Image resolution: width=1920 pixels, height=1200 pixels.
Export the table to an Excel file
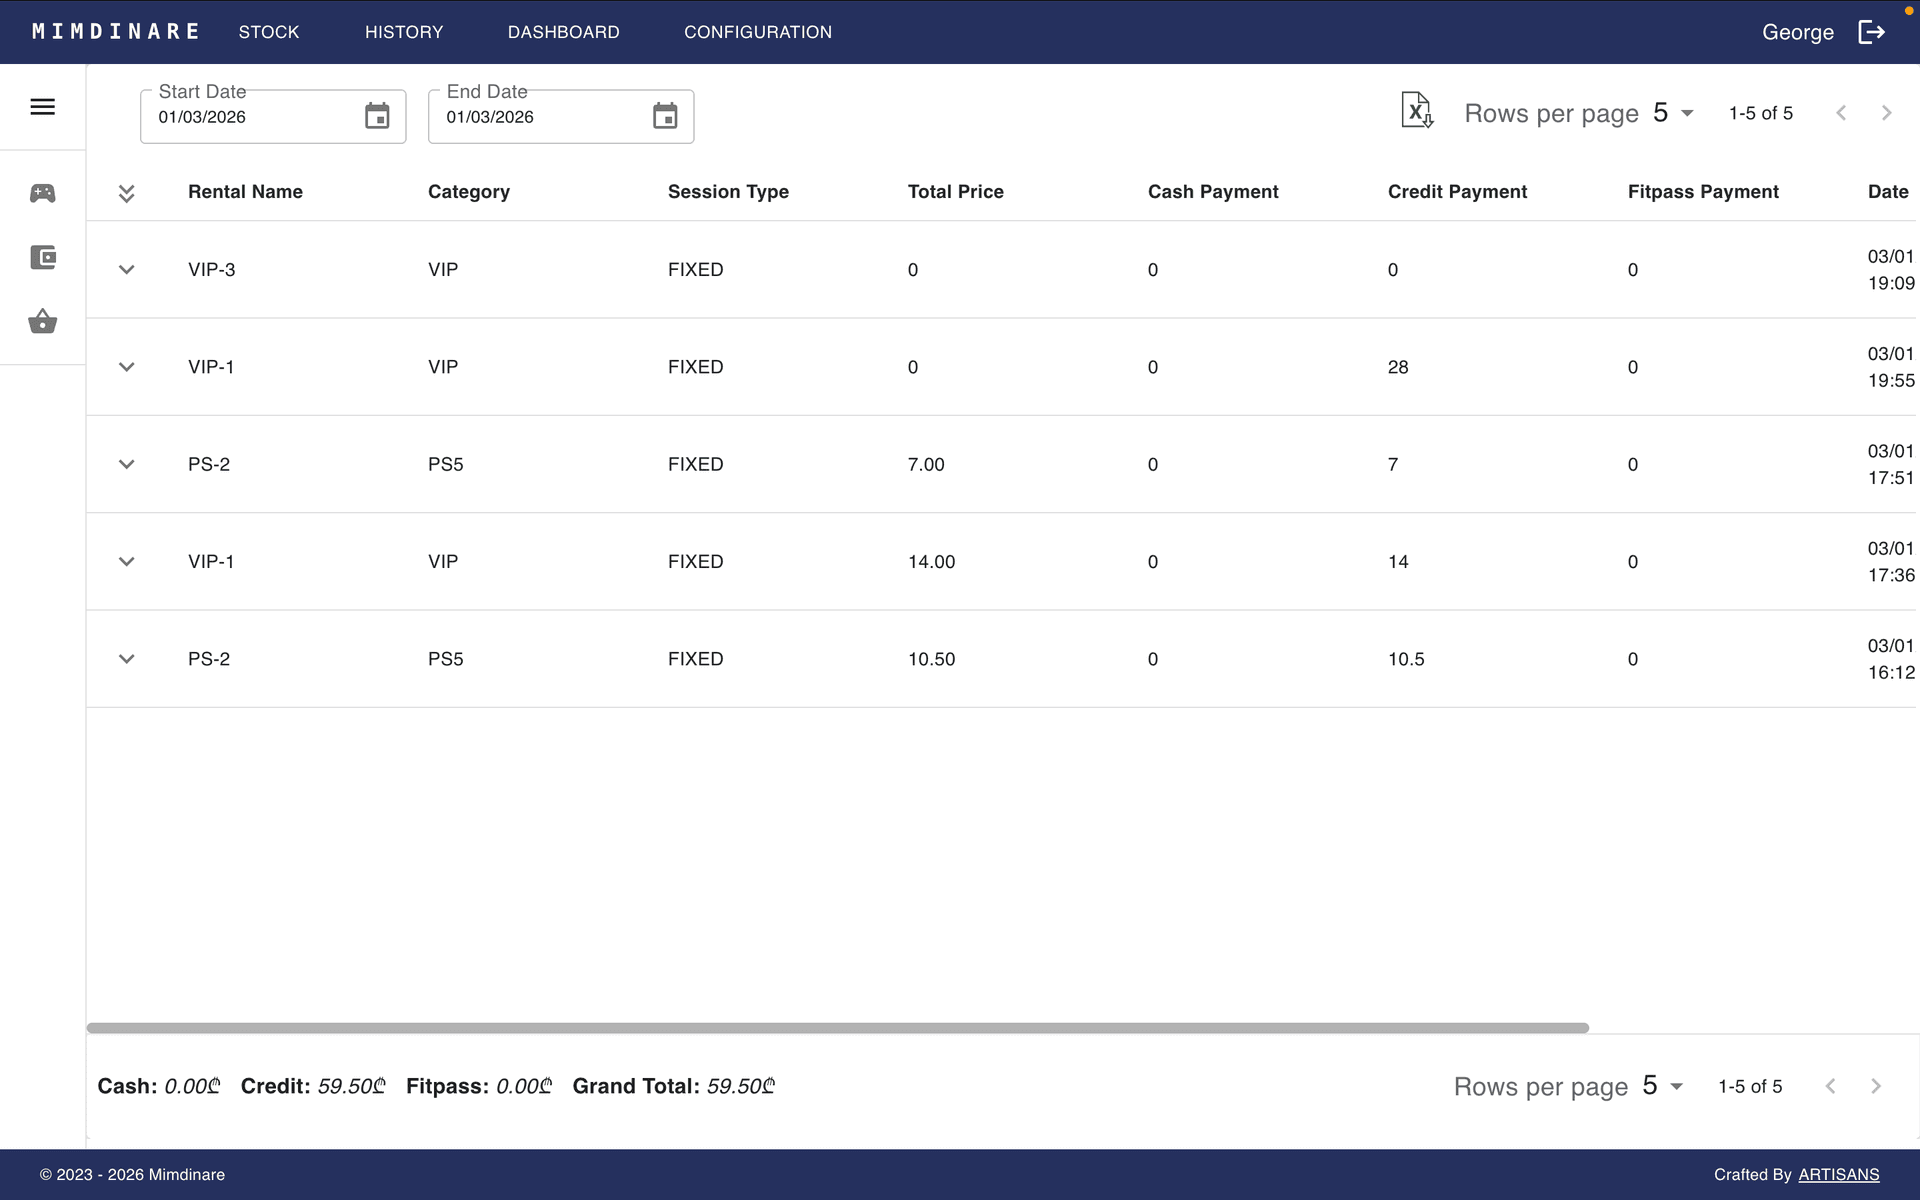click(1417, 111)
